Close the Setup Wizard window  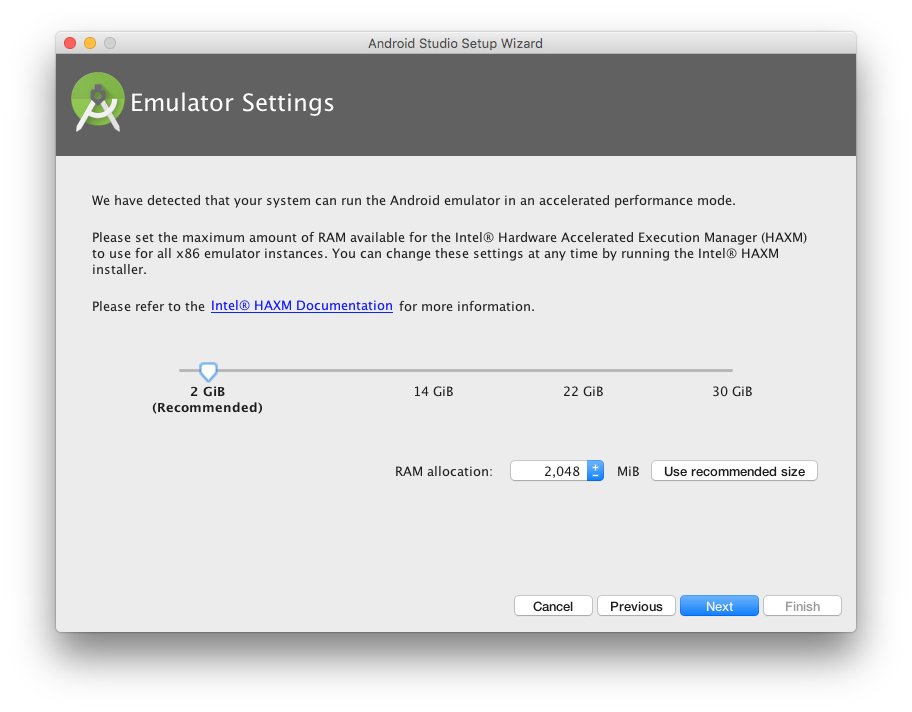click(70, 43)
